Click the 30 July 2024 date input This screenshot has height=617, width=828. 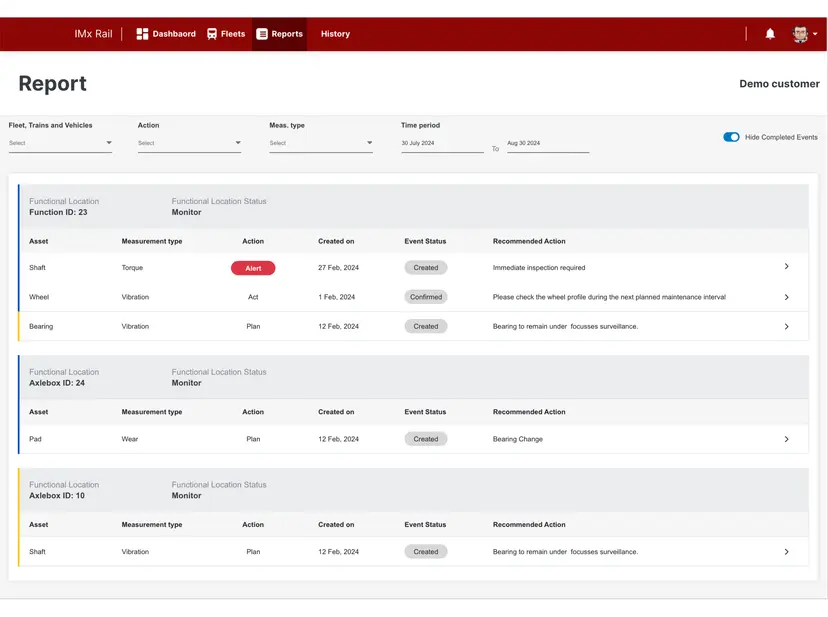click(440, 142)
